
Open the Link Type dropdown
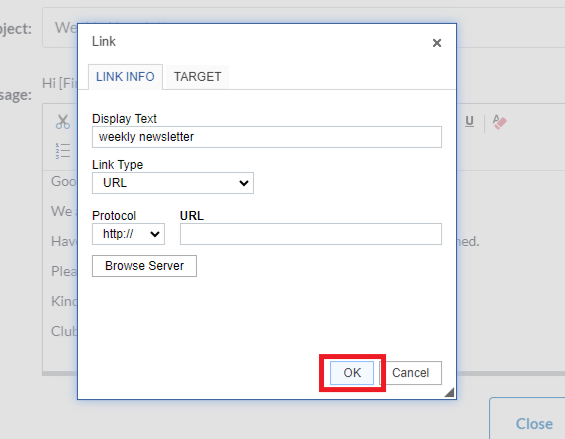173,183
